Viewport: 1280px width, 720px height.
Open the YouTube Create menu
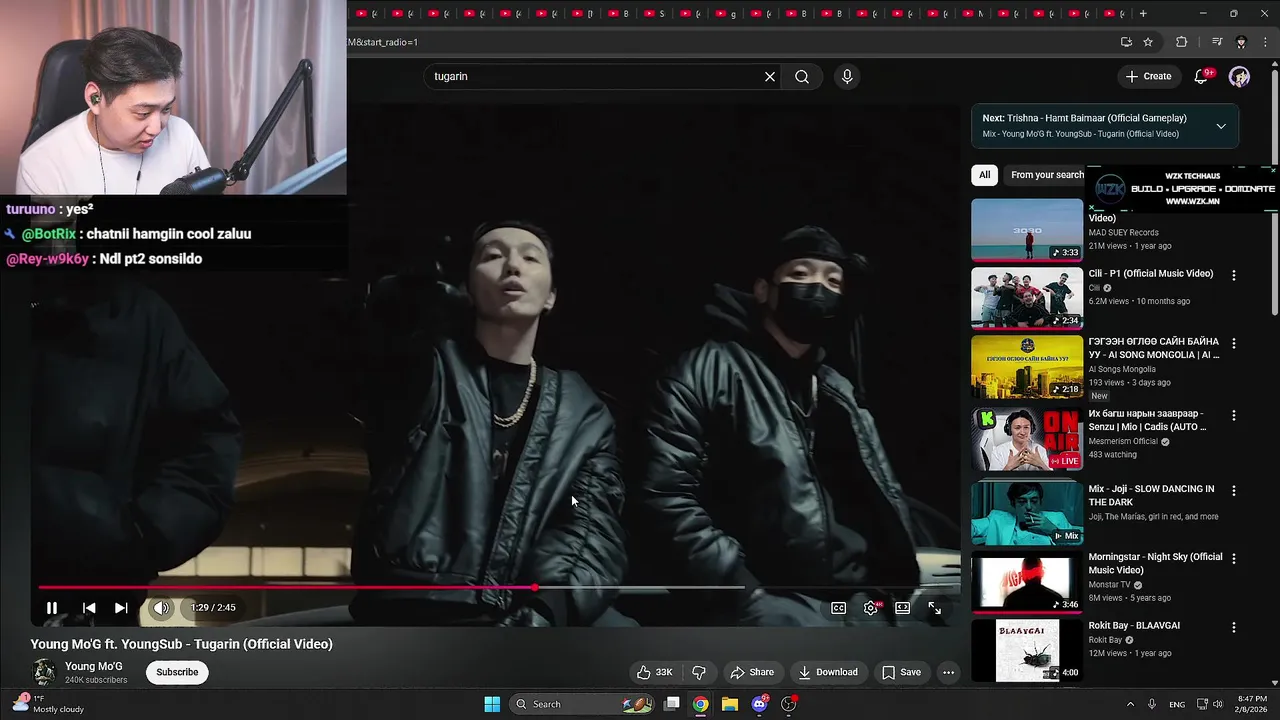(1148, 76)
